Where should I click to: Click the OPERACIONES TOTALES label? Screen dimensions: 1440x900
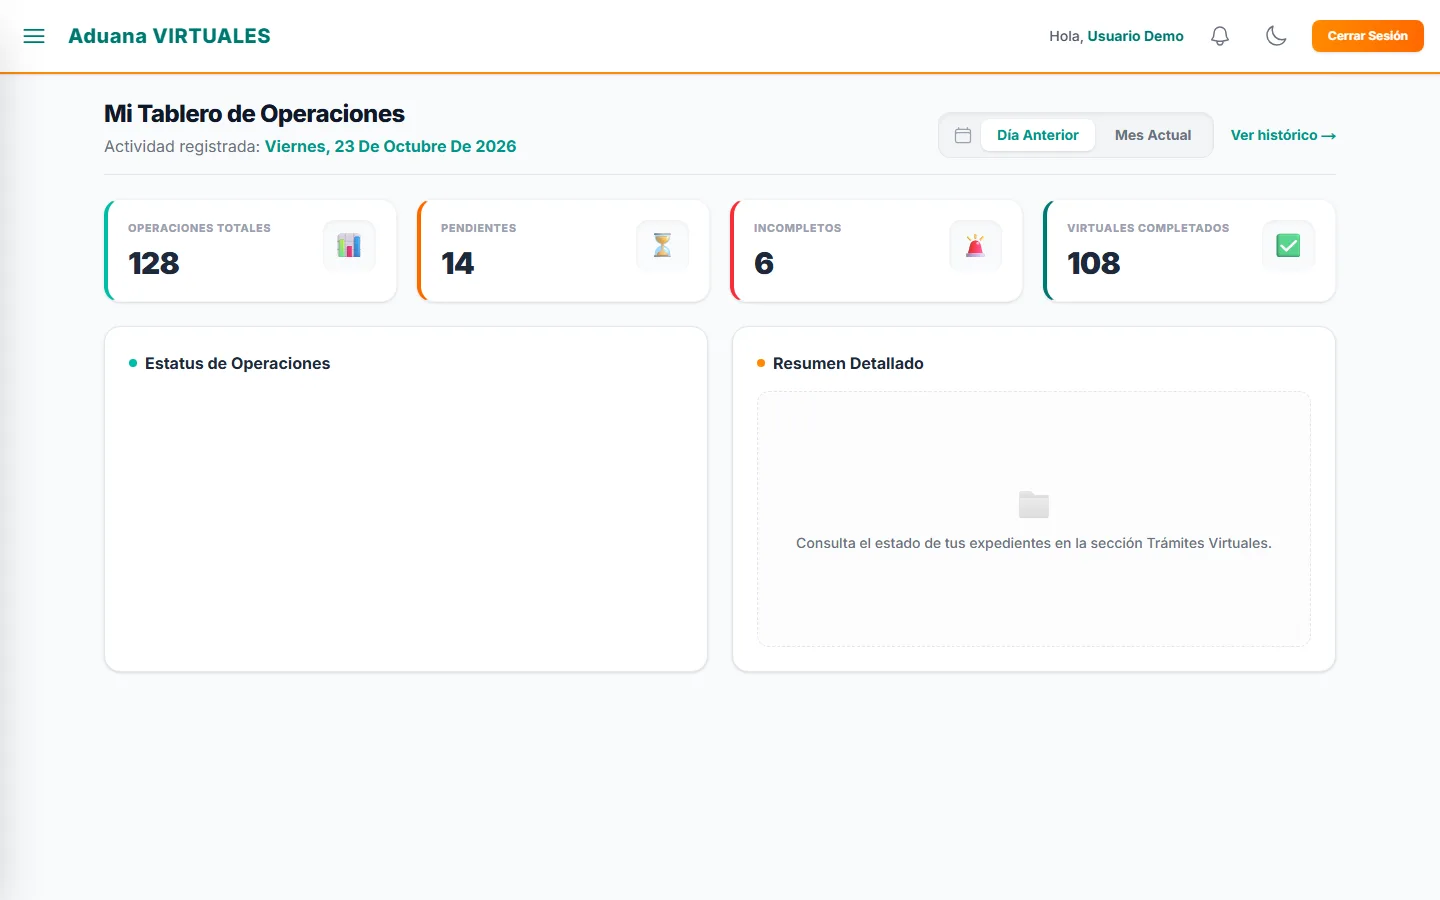199,228
